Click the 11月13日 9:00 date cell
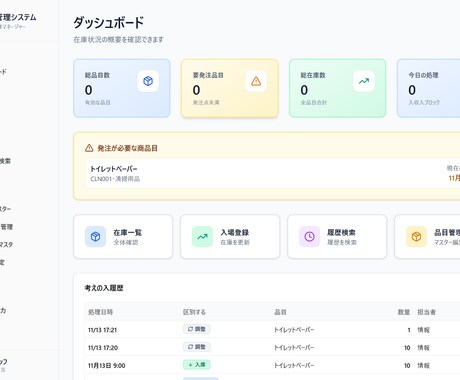Viewport: 460px width, 380px height. [107, 366]
